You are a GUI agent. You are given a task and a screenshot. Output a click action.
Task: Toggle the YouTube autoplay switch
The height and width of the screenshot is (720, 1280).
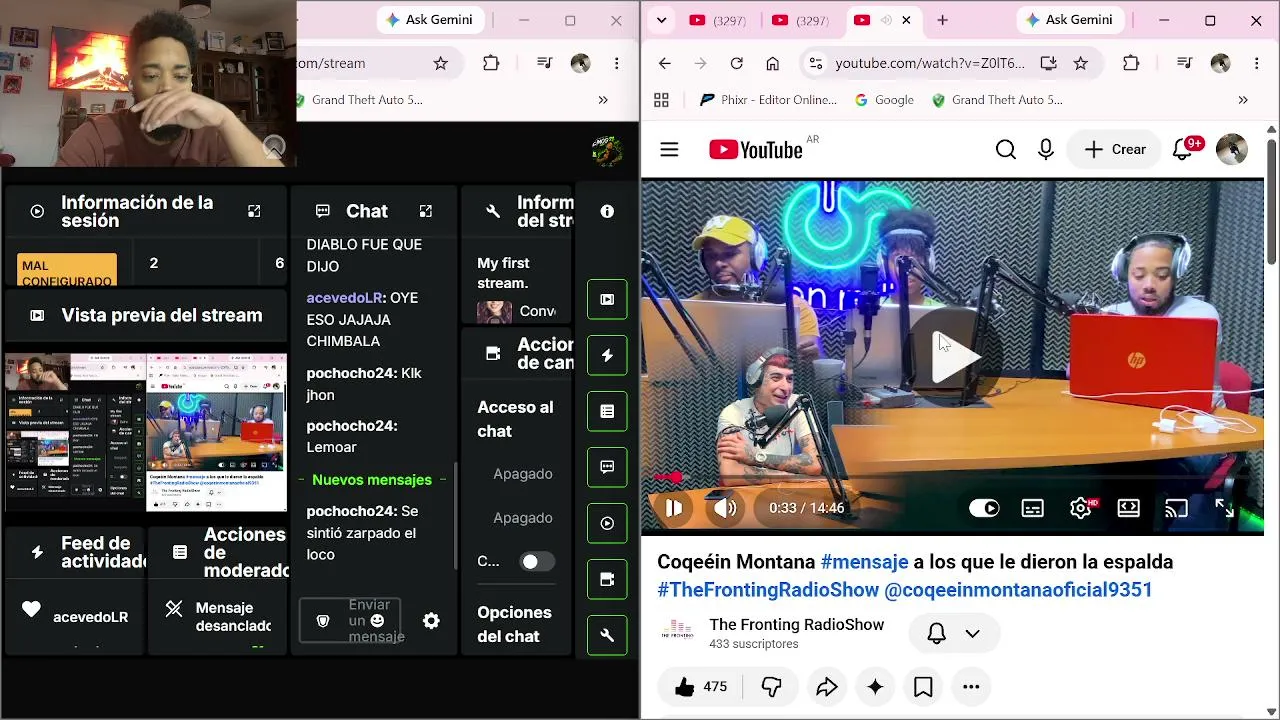click(984, 508)
